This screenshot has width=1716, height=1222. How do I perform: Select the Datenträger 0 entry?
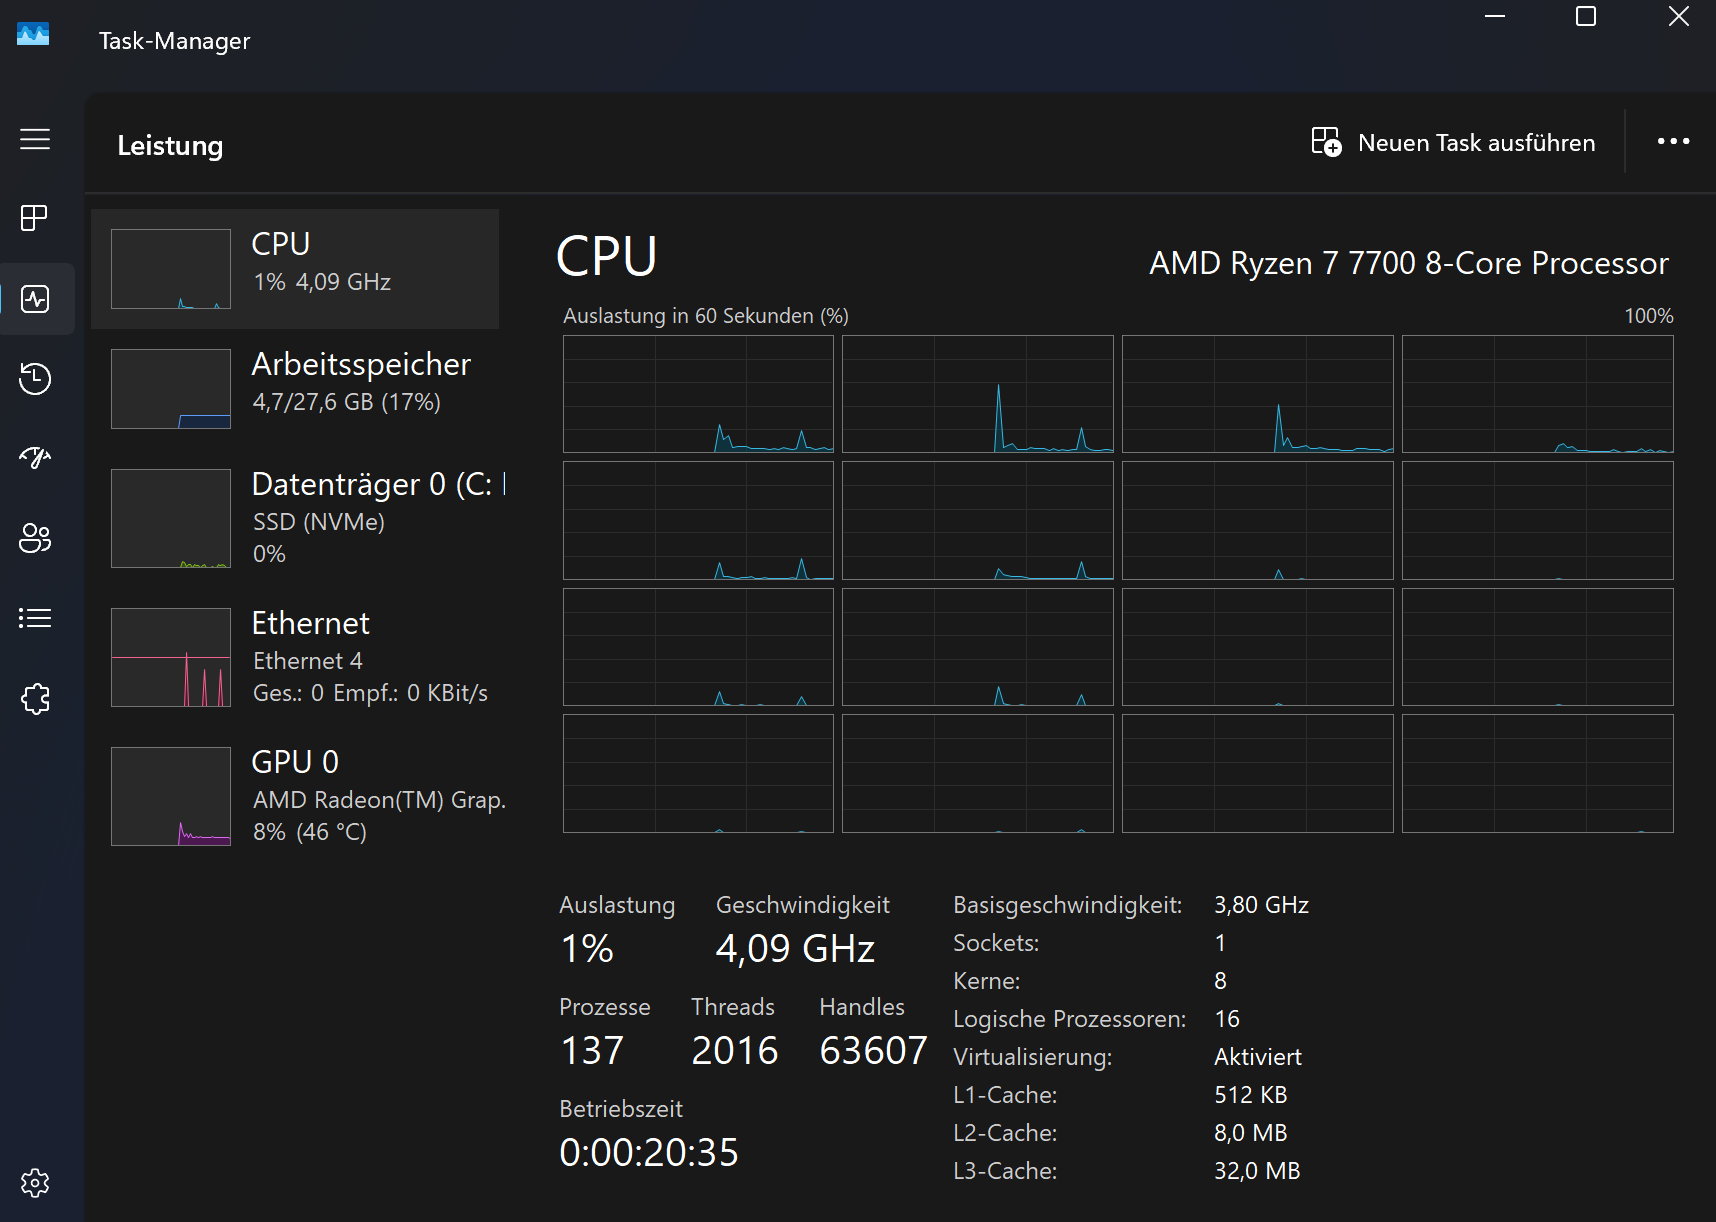tap(295, 518)
